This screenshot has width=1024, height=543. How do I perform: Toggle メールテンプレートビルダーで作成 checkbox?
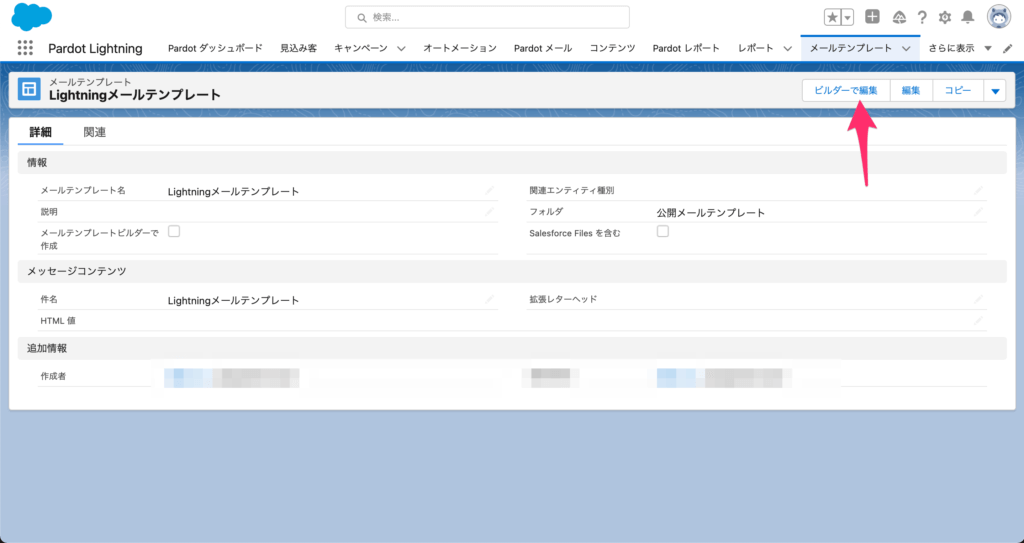pos(174,231)
